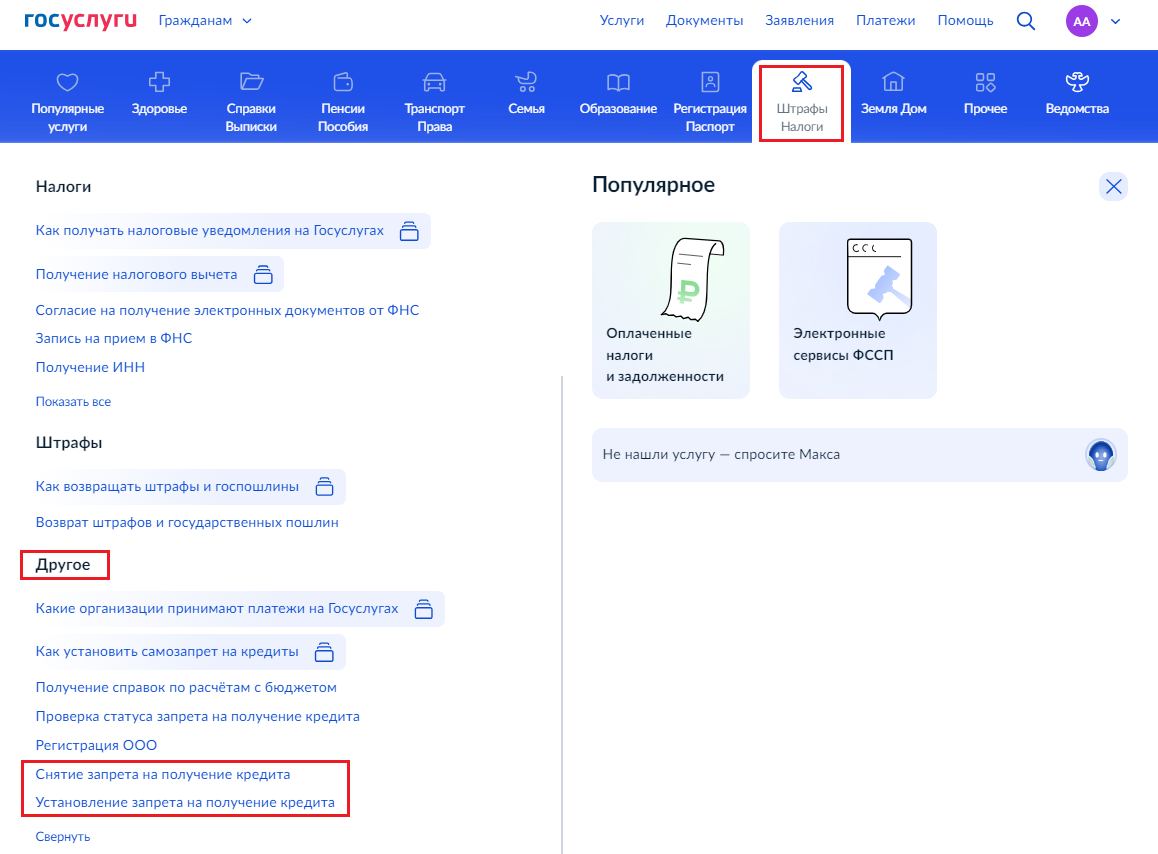
Task: Close the Популярное panel with X
Action: pos(1113,186)
